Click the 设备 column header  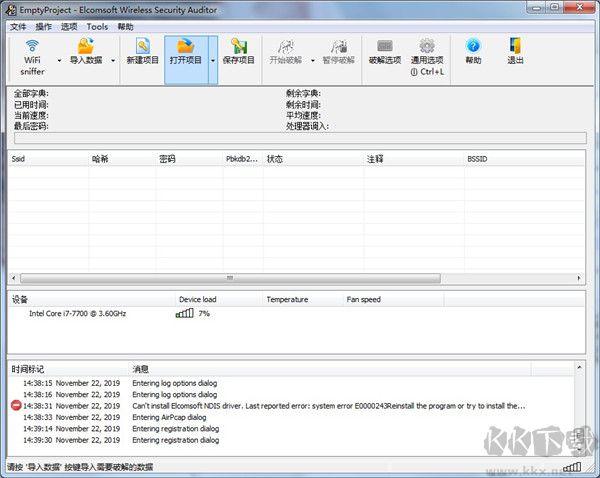(91, 300)
